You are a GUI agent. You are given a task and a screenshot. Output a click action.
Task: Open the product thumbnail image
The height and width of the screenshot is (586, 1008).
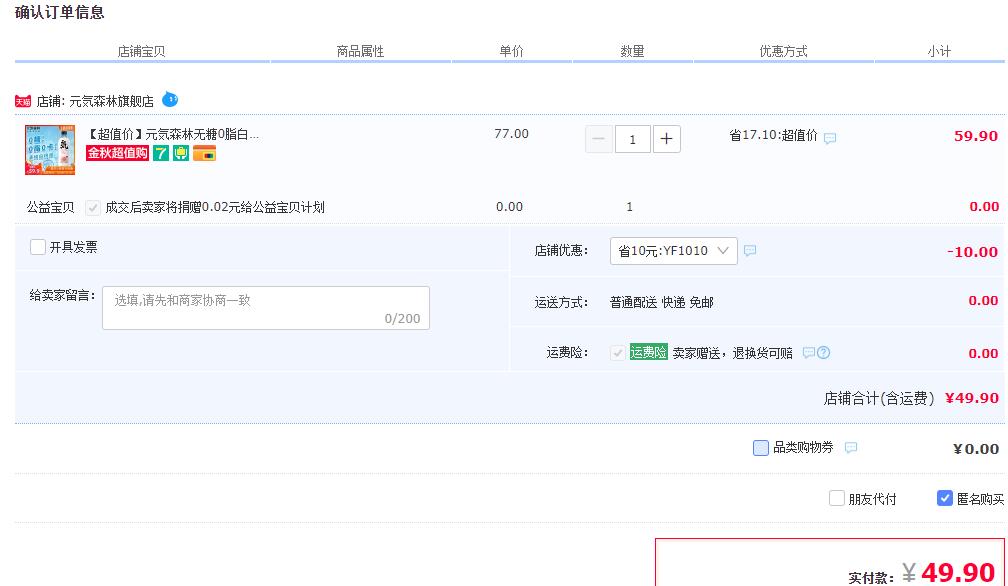[50, 150]
